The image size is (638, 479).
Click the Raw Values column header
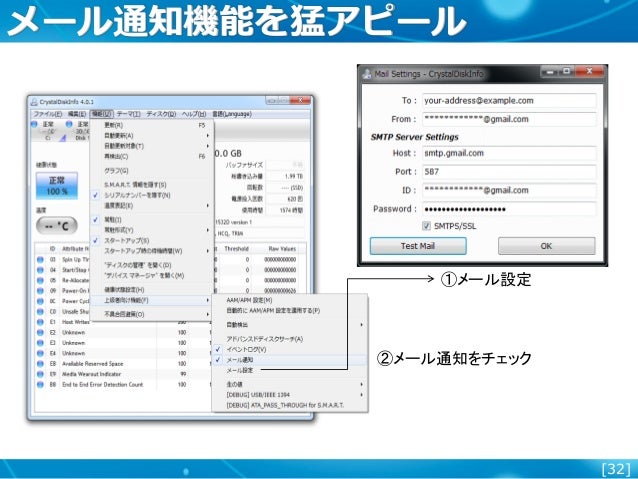pyautogui.click(x=282, y=249)
